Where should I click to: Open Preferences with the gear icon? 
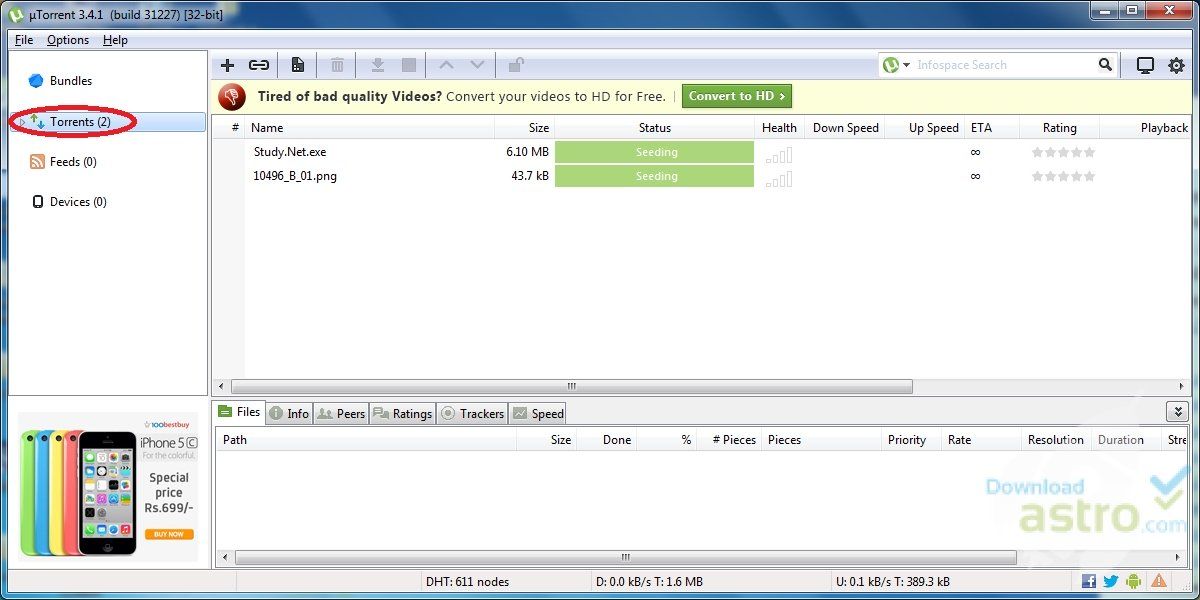coord(1176,65)
